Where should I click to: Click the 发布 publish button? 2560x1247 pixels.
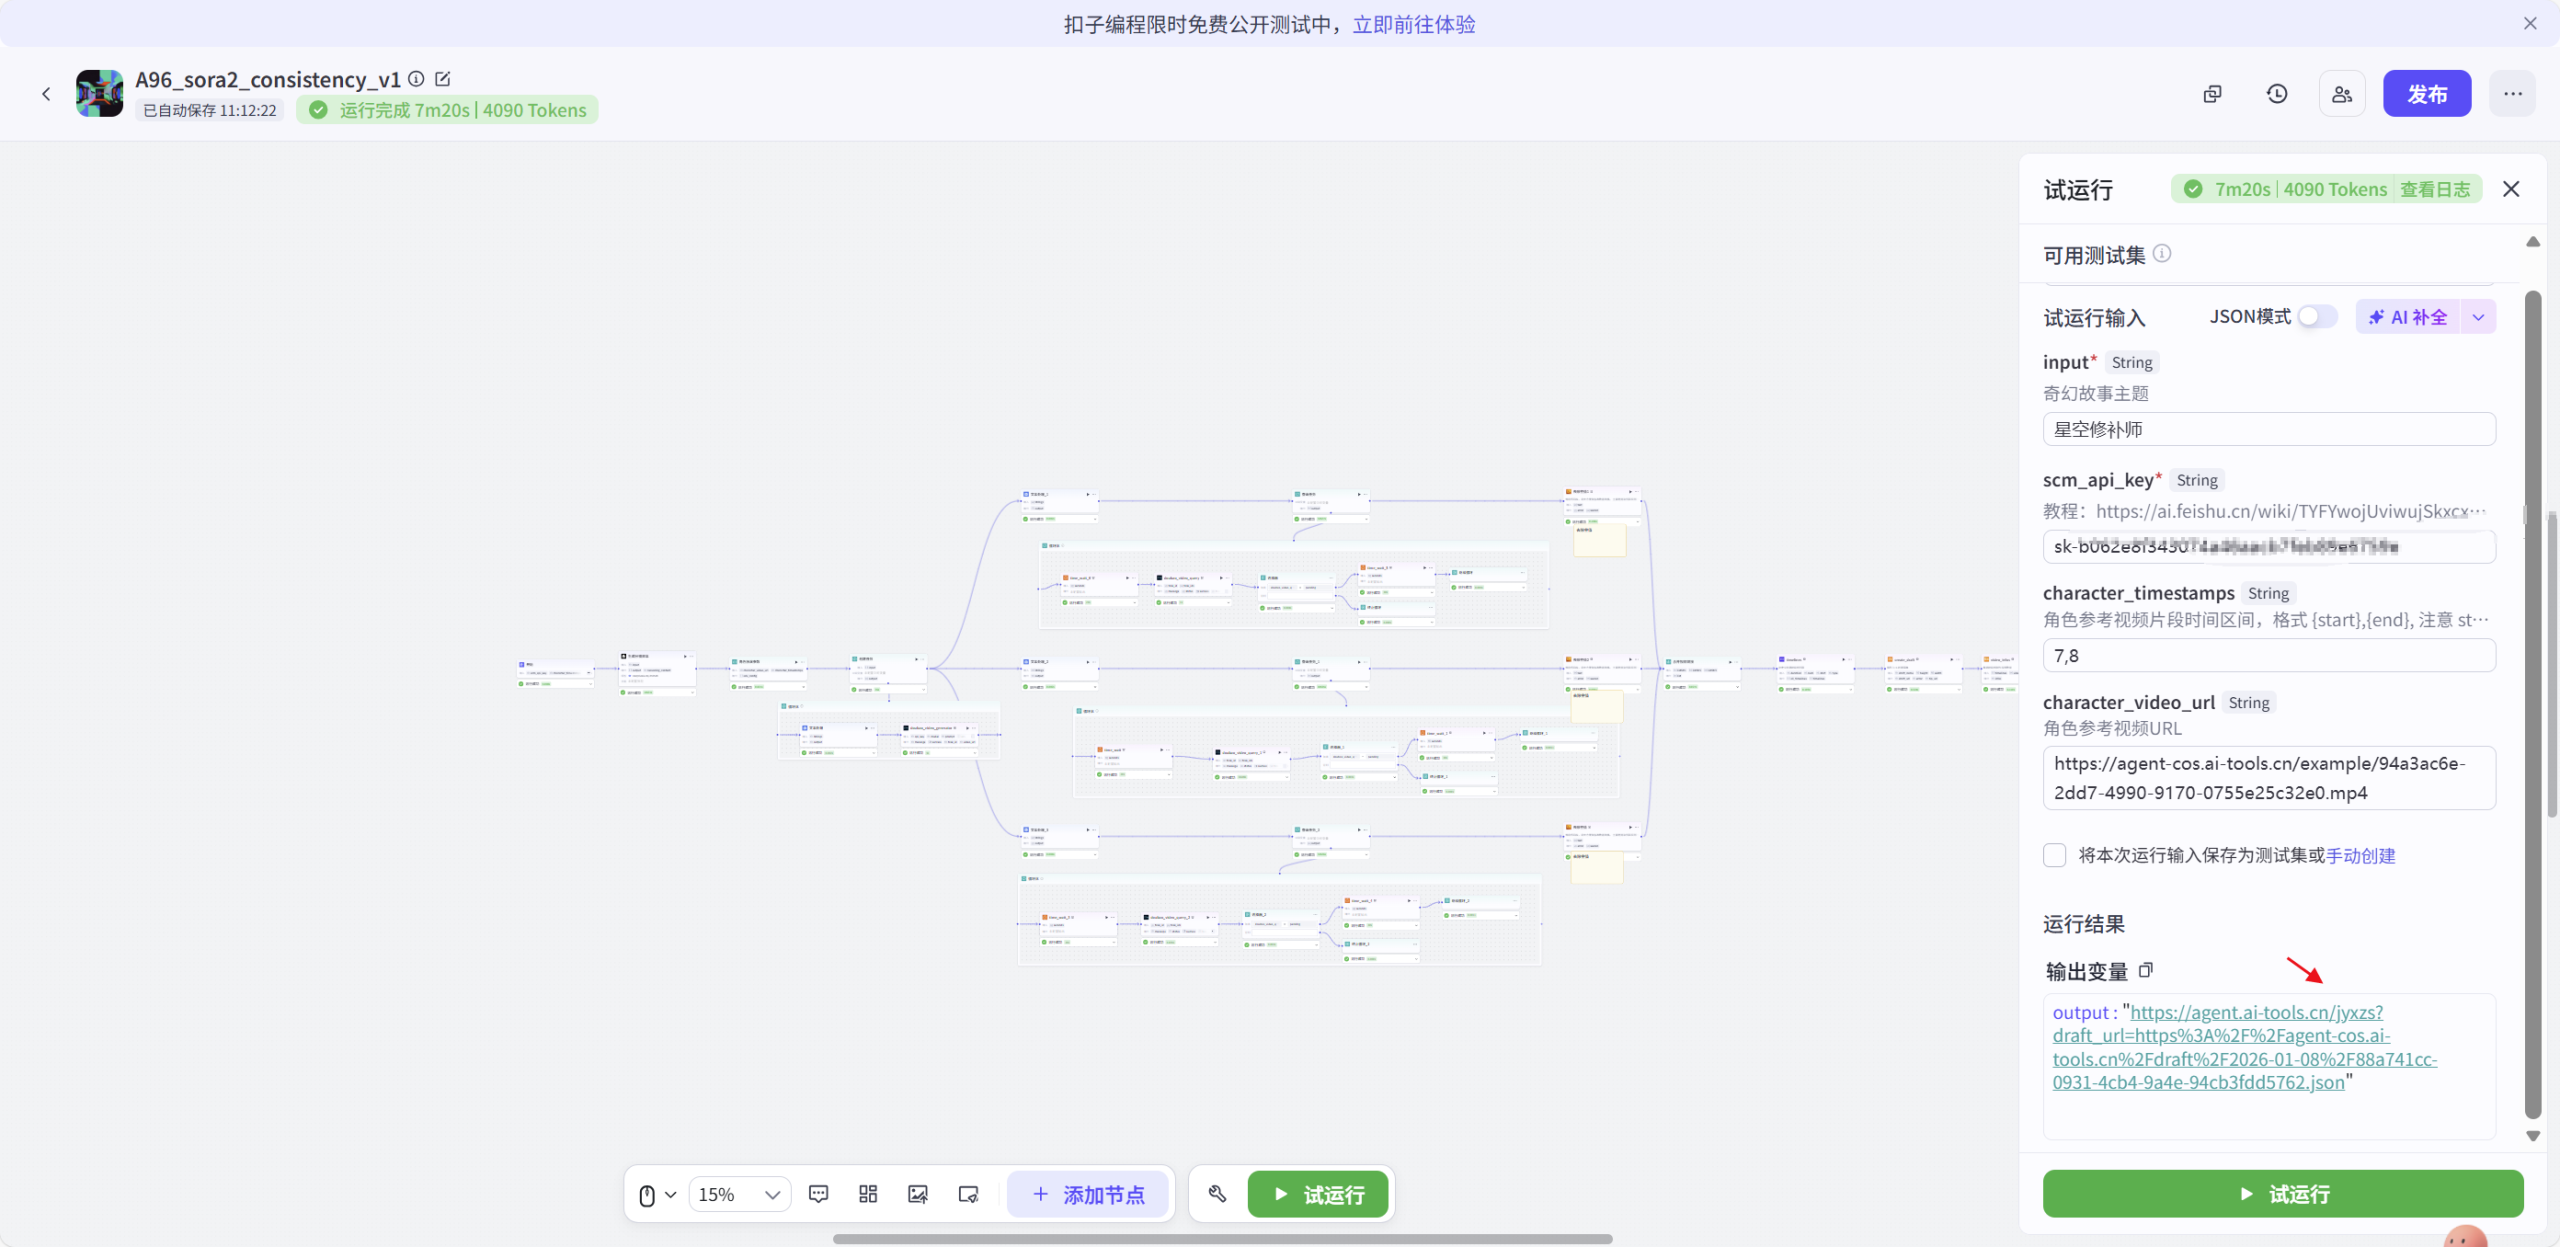(2427, 93)
